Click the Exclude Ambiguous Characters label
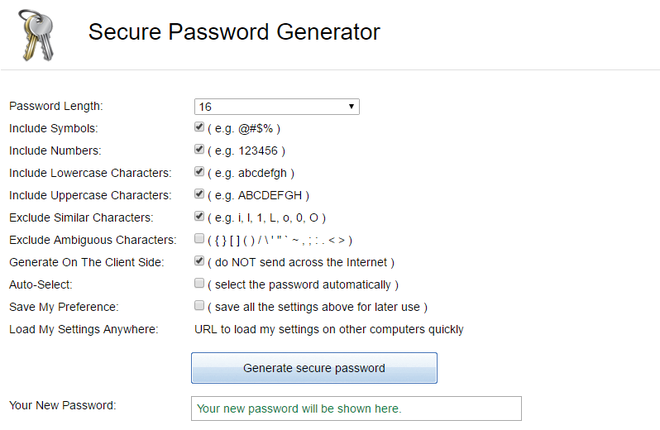 click(93, 240)
